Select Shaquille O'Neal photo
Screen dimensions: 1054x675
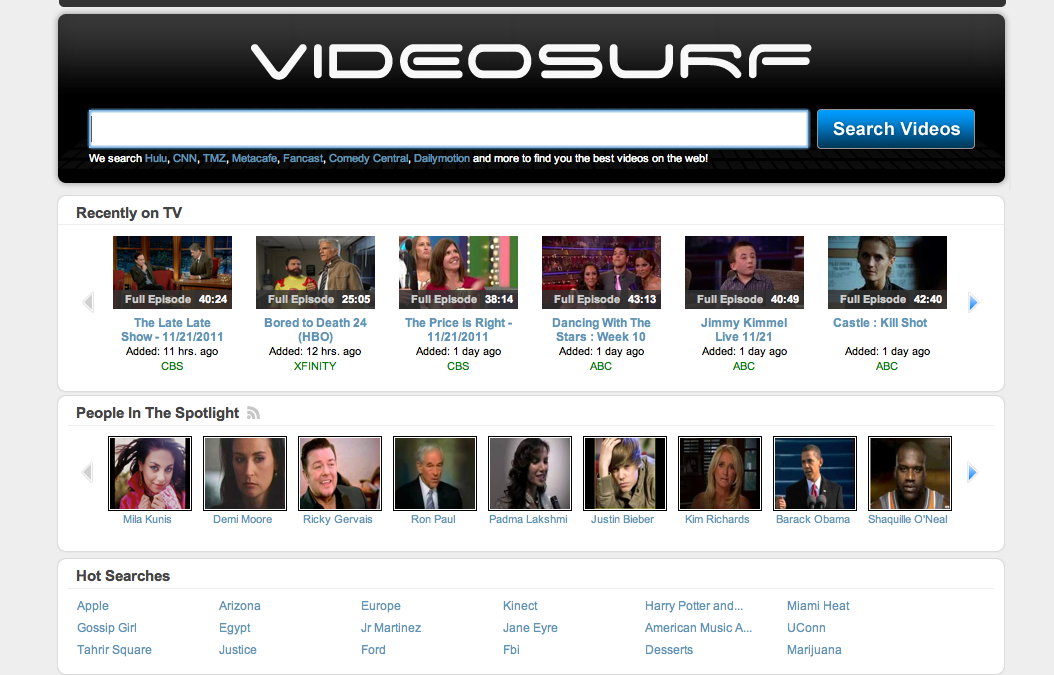pos(910,473)
